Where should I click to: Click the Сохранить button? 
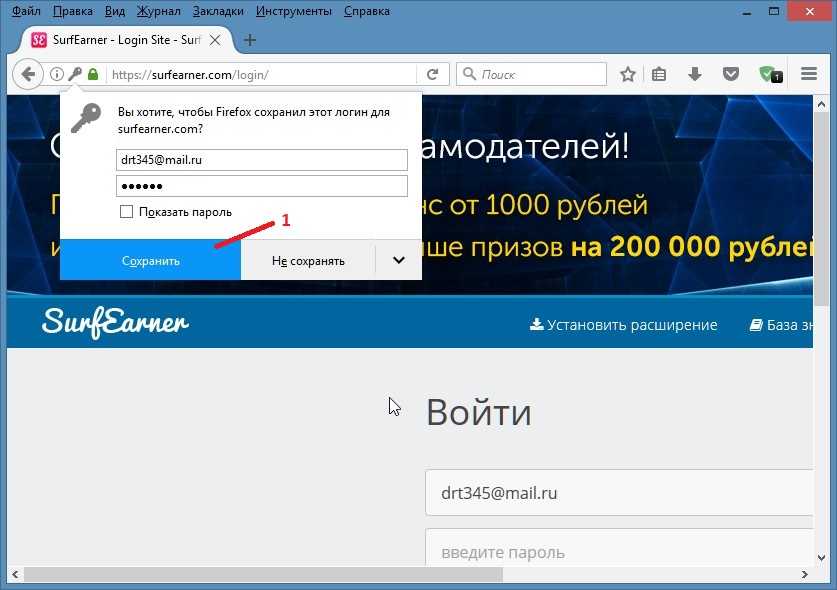tap(151, 260)
